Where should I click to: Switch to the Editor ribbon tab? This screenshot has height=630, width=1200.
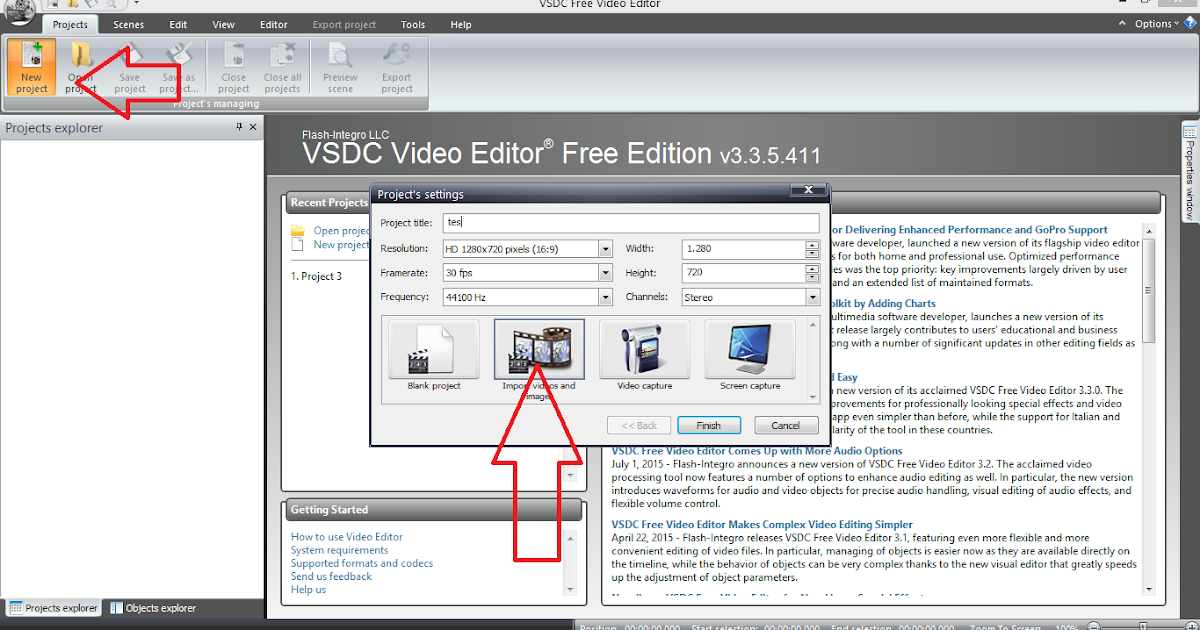[x=274, y=24]
